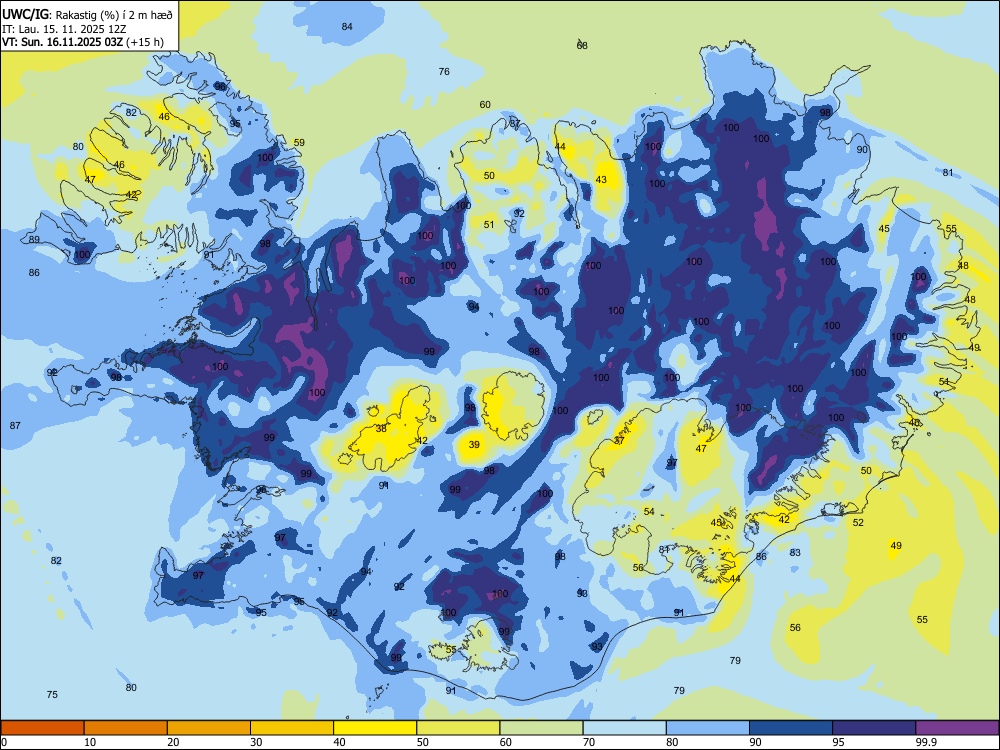The height and width of the screenshot is (750, 1000).
Task: Click the 10–20 orange legend swatch
Action: (126, 728)
